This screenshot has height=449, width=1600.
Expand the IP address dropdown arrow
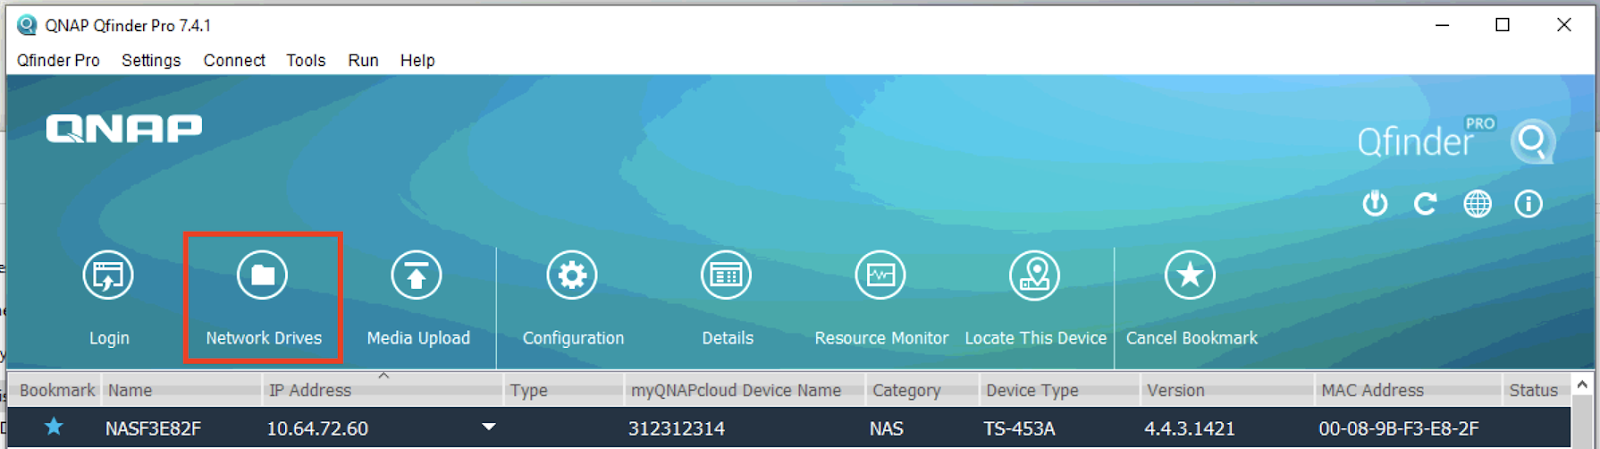488,427
